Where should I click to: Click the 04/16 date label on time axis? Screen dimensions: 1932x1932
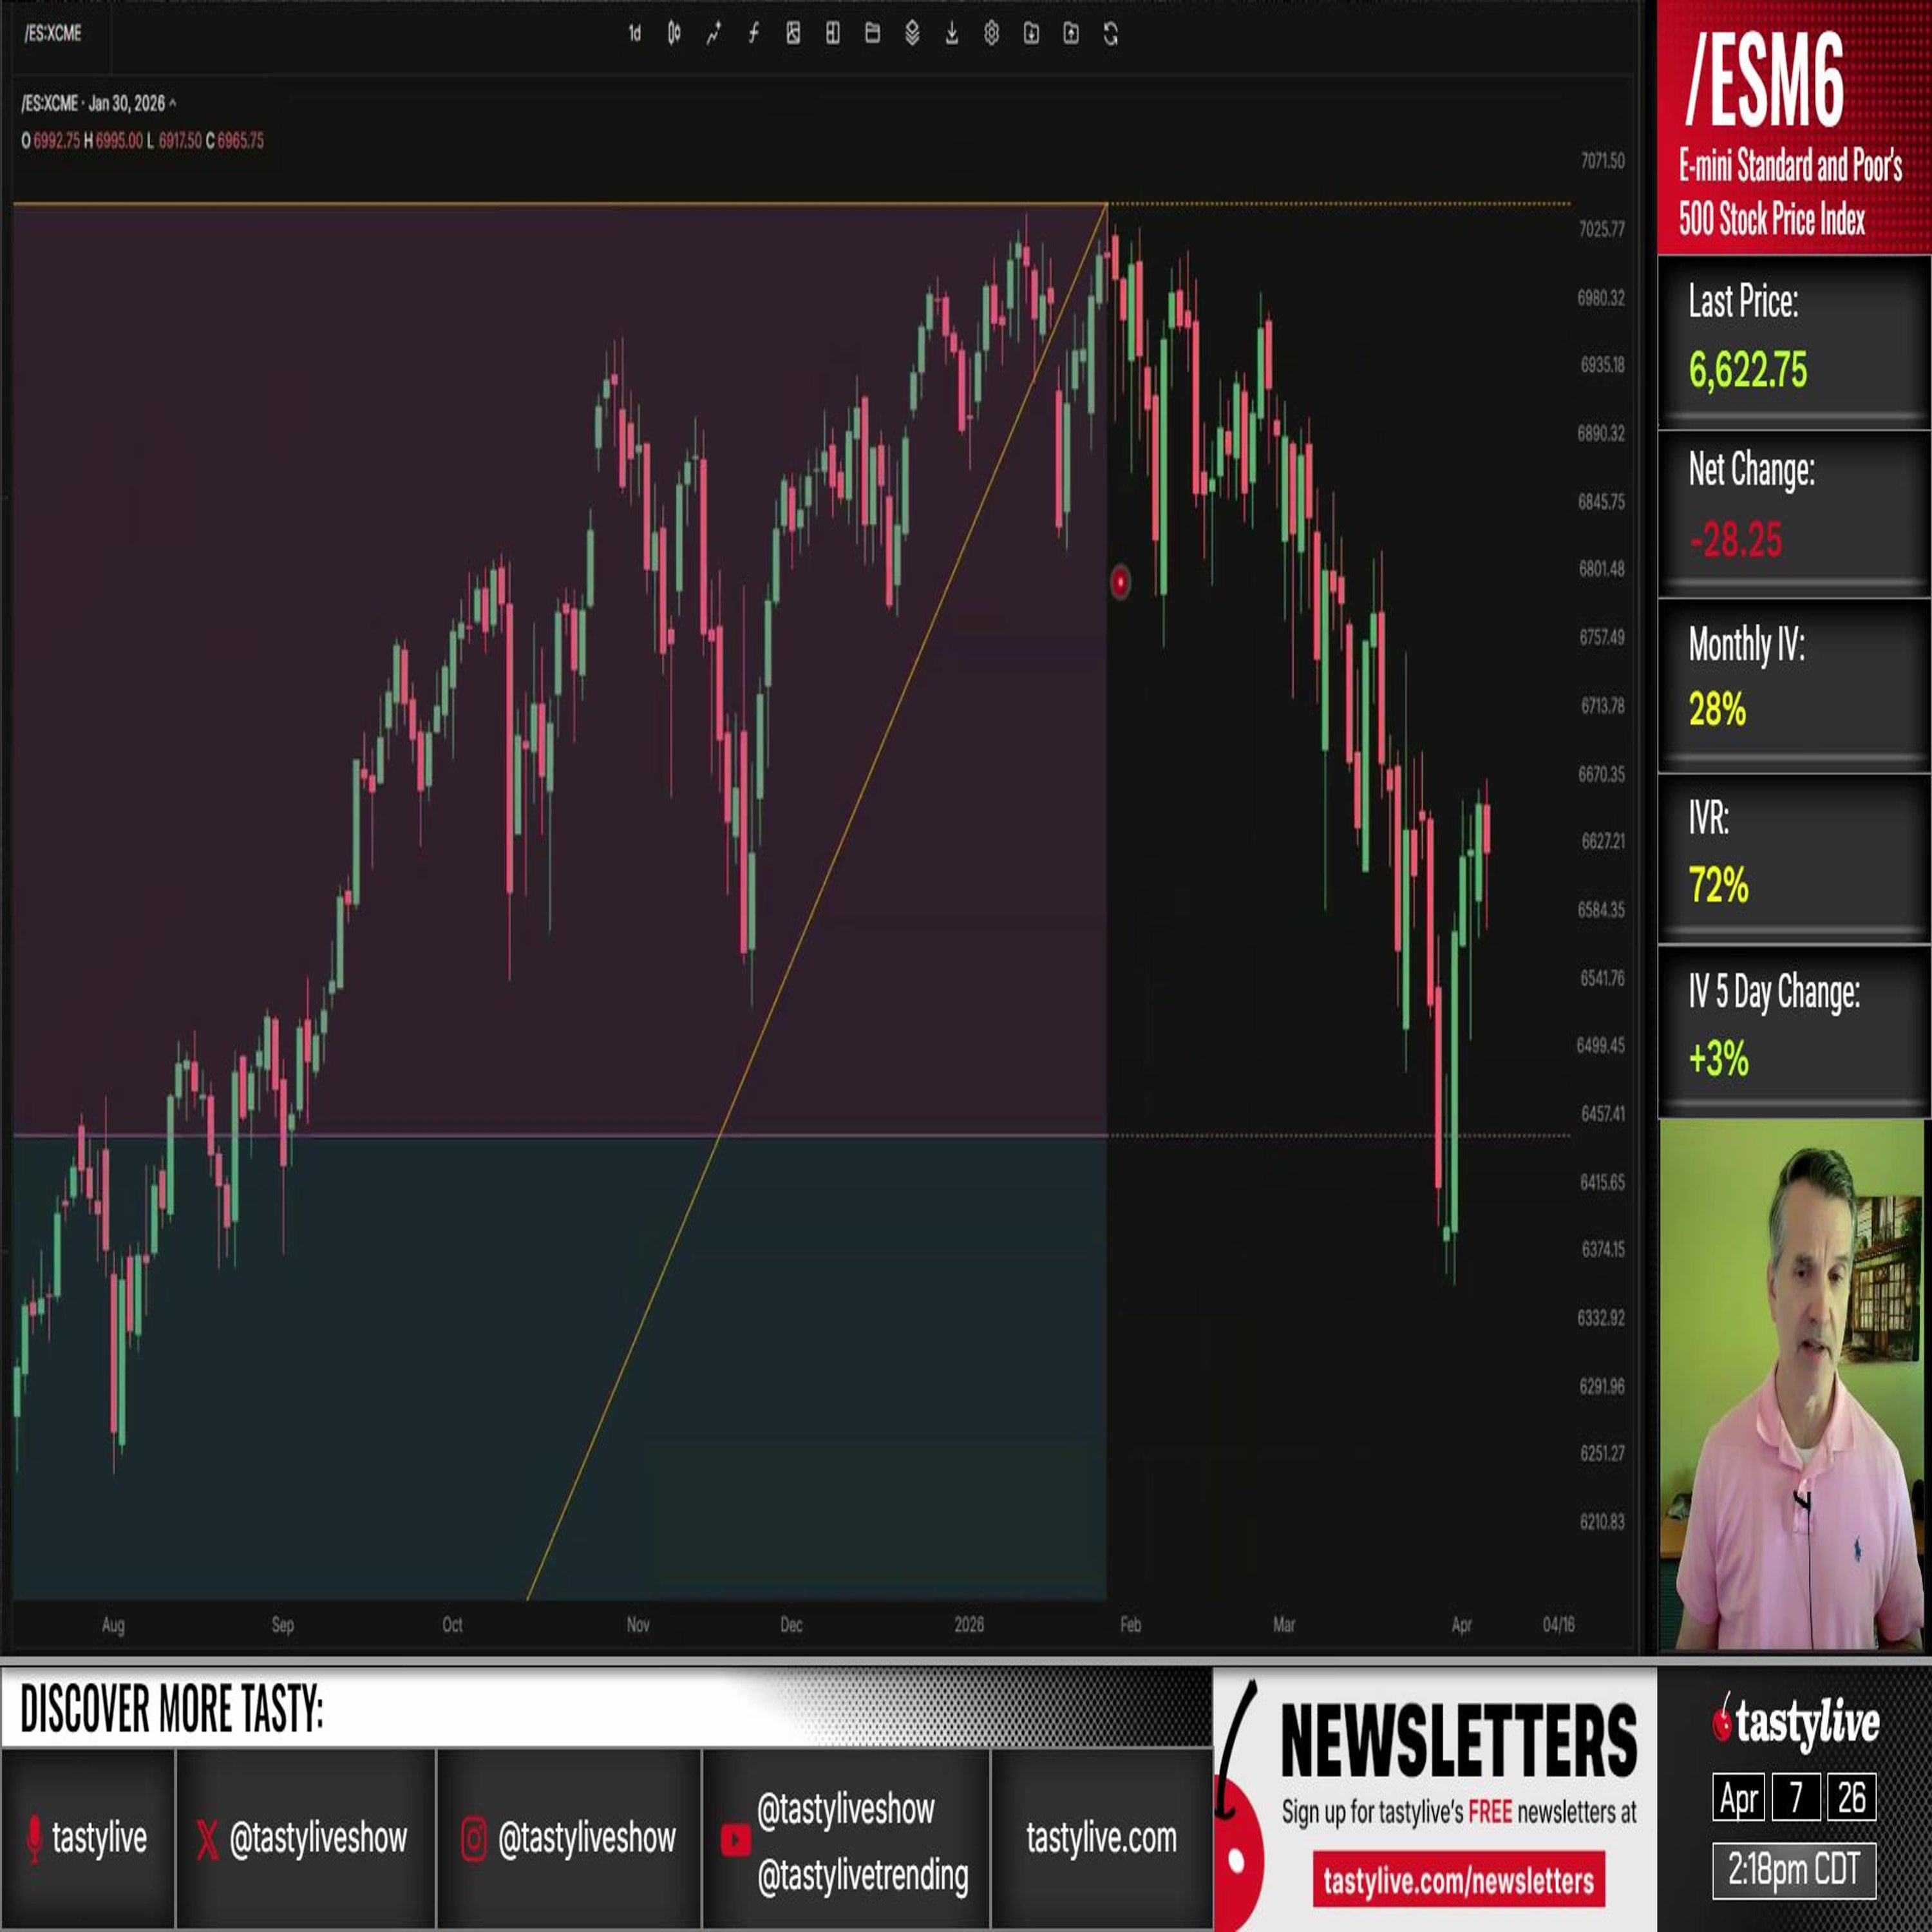tap(1558, 1625)
